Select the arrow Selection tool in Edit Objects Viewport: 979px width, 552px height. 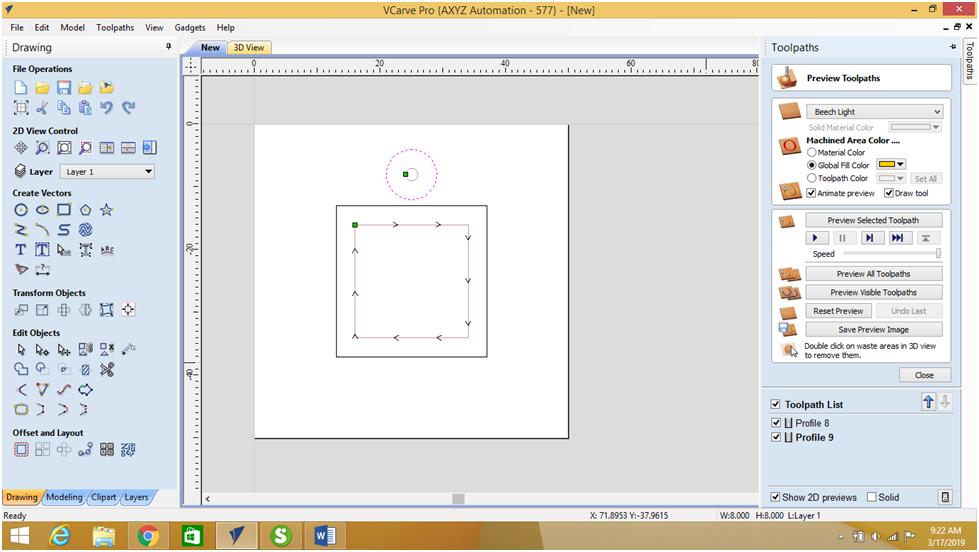click(21, 350)
